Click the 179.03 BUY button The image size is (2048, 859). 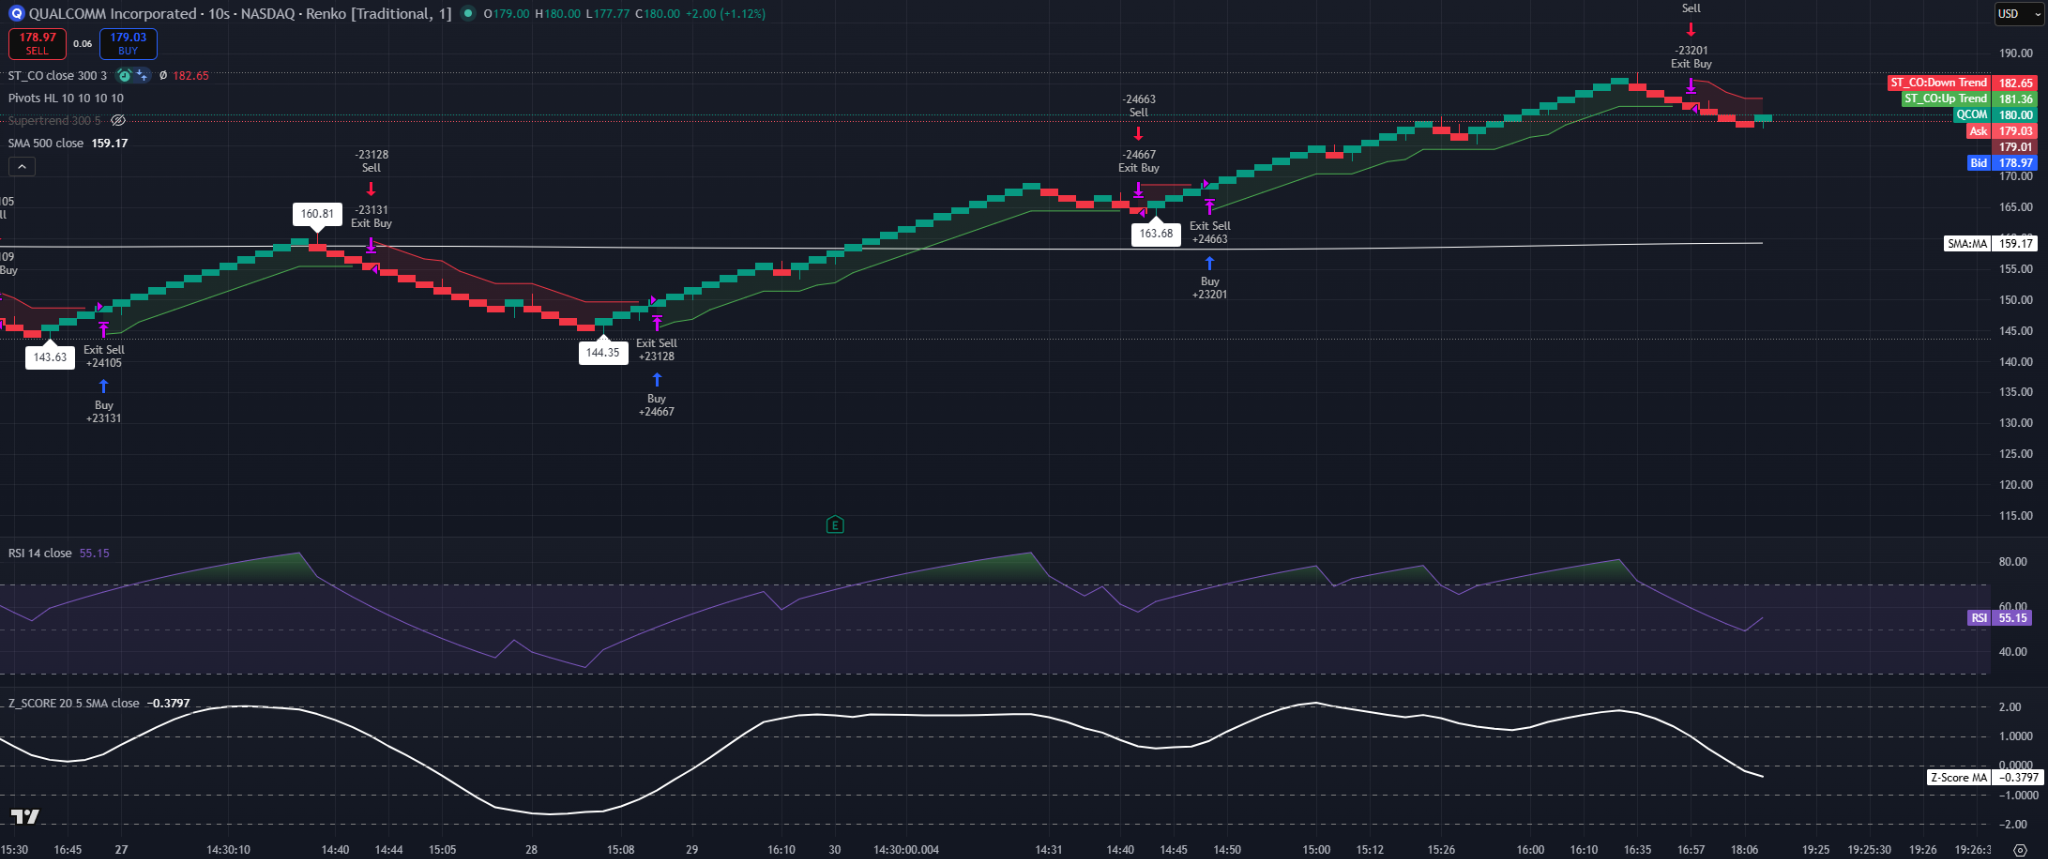[128, 44]
